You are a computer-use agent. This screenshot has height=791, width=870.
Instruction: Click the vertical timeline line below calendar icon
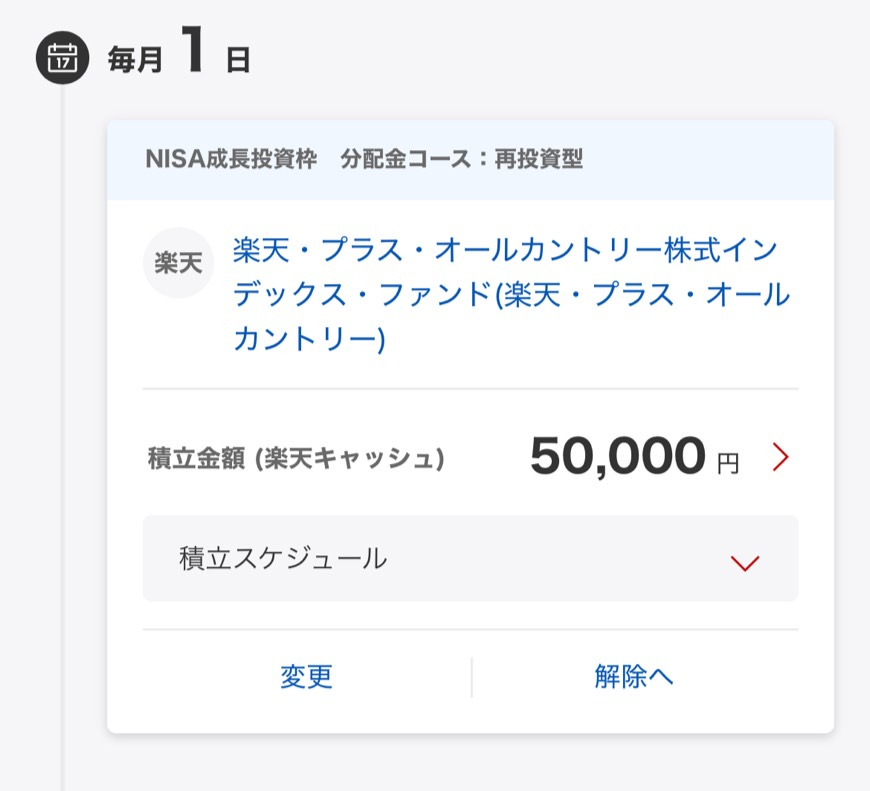[62, 400]
